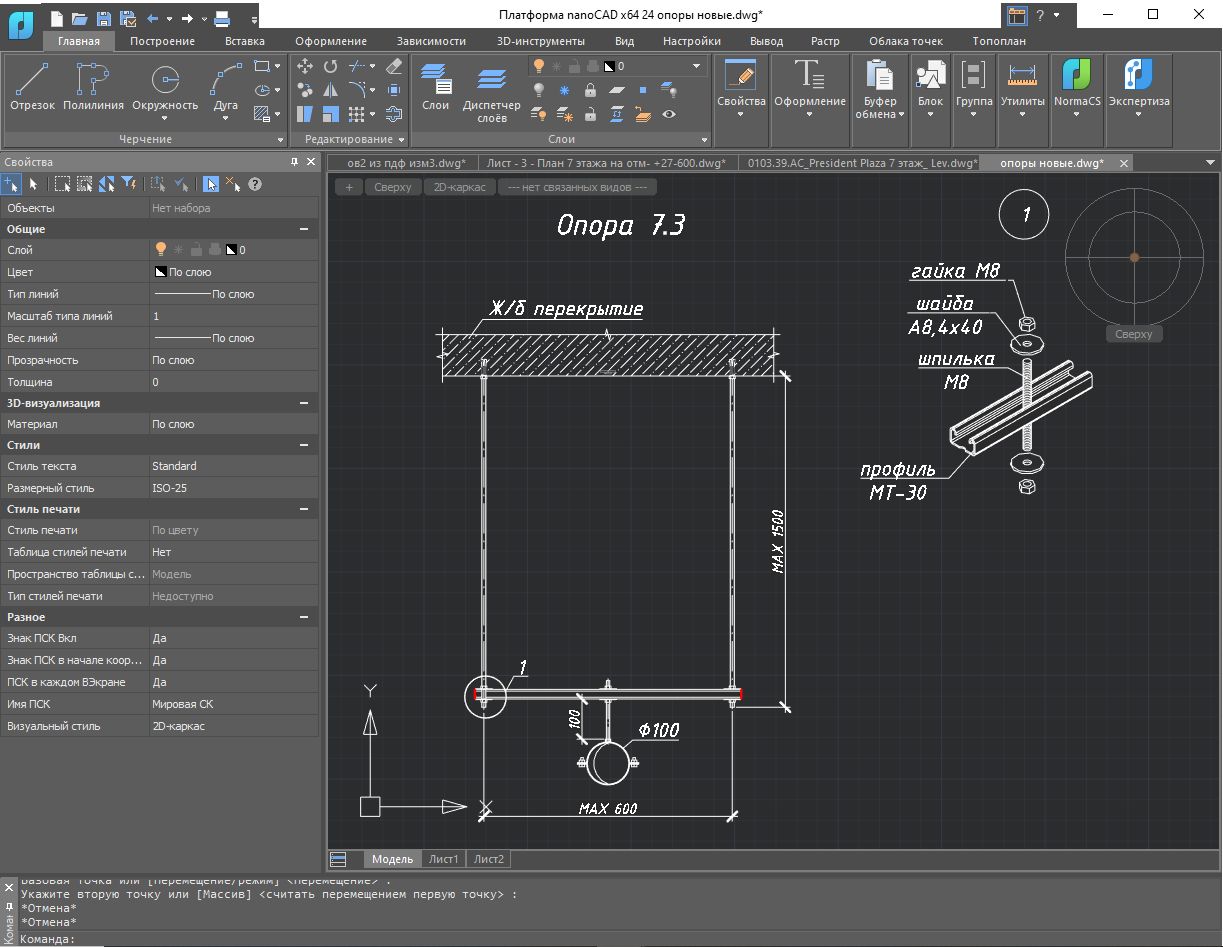Collapse the Общие properties section

[304, 229]
